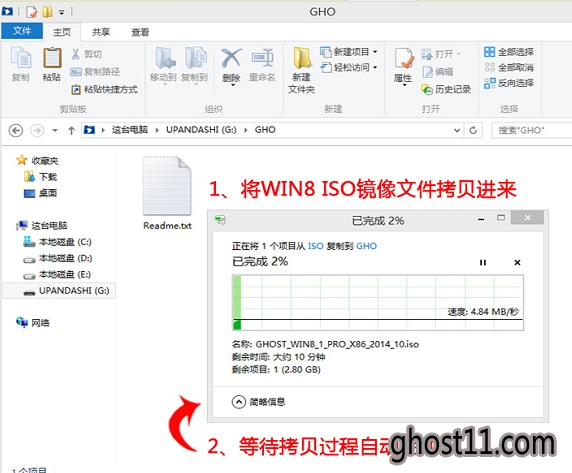The image size is (572, 473).
Task: Open the Copy to folder menu
Action: [x=194, y=65]
